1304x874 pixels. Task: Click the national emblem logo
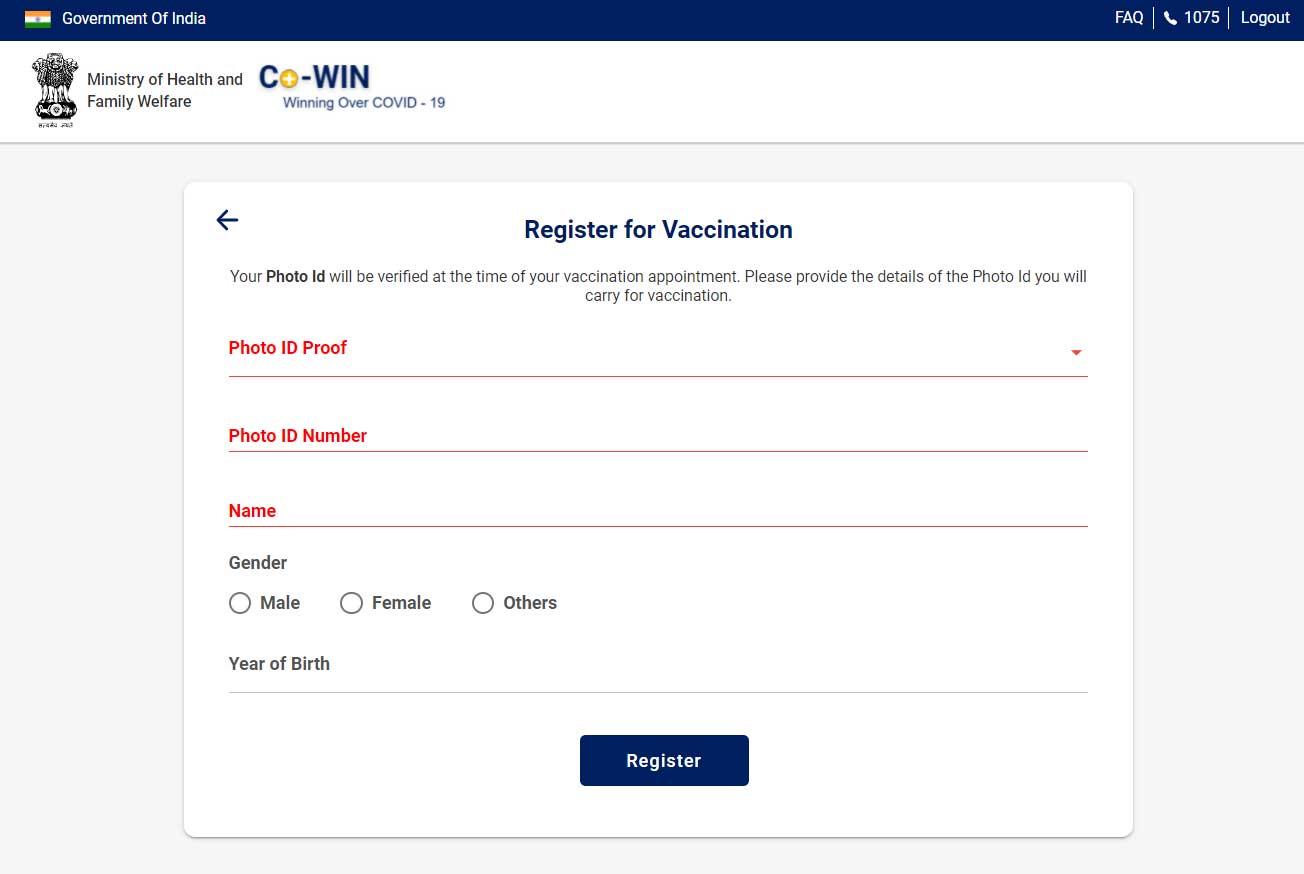coord(55,91)
